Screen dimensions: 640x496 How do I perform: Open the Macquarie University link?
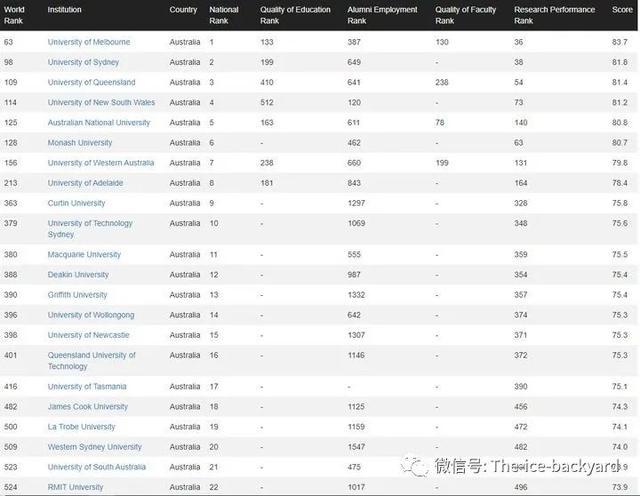click(x=84, y=255)
